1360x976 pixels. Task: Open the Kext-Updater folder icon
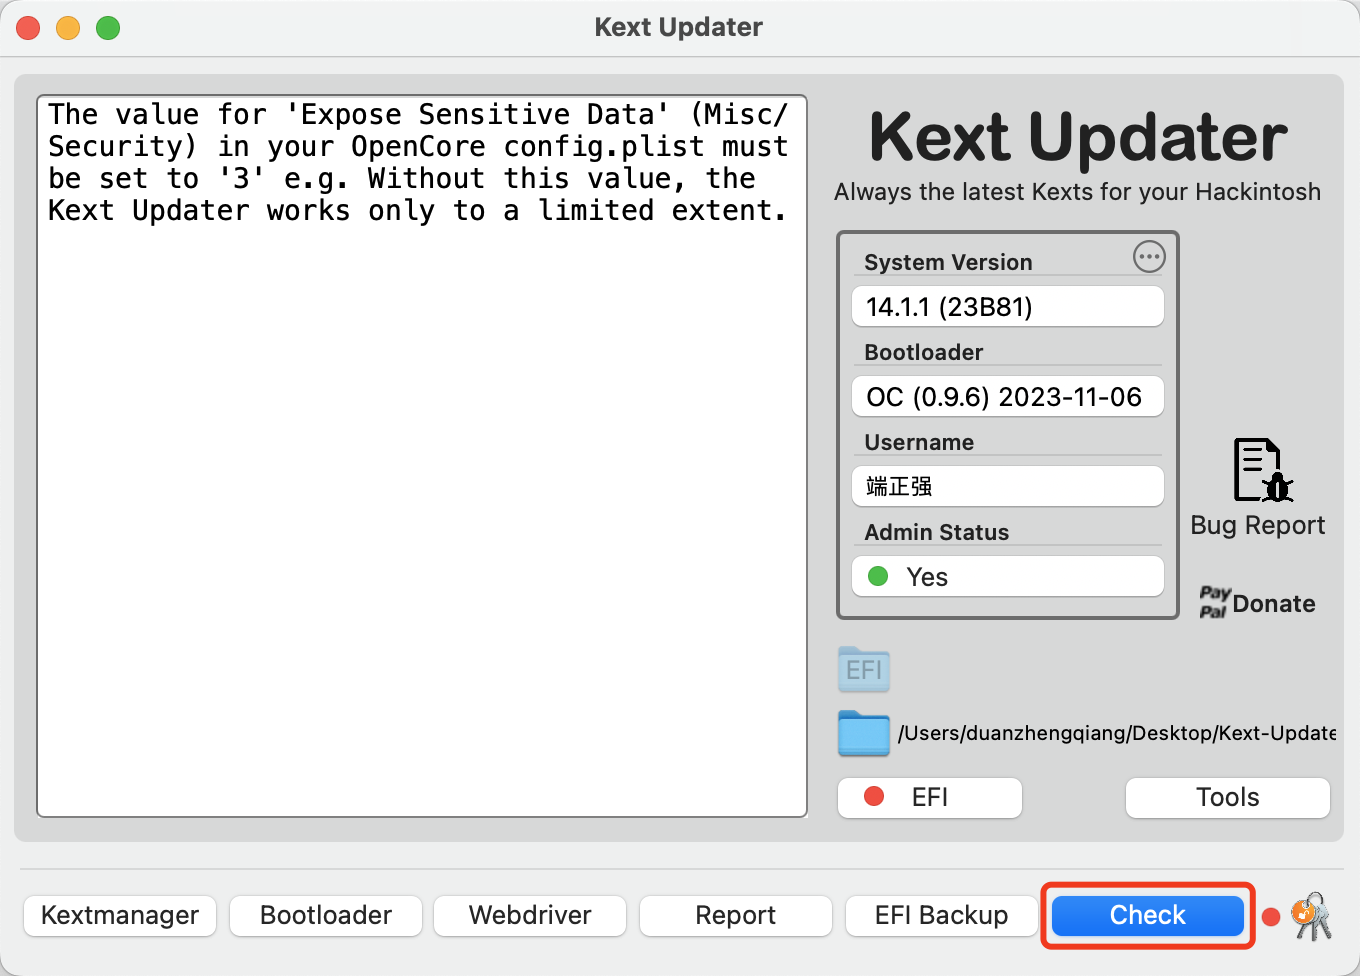(x=863, y=733)
